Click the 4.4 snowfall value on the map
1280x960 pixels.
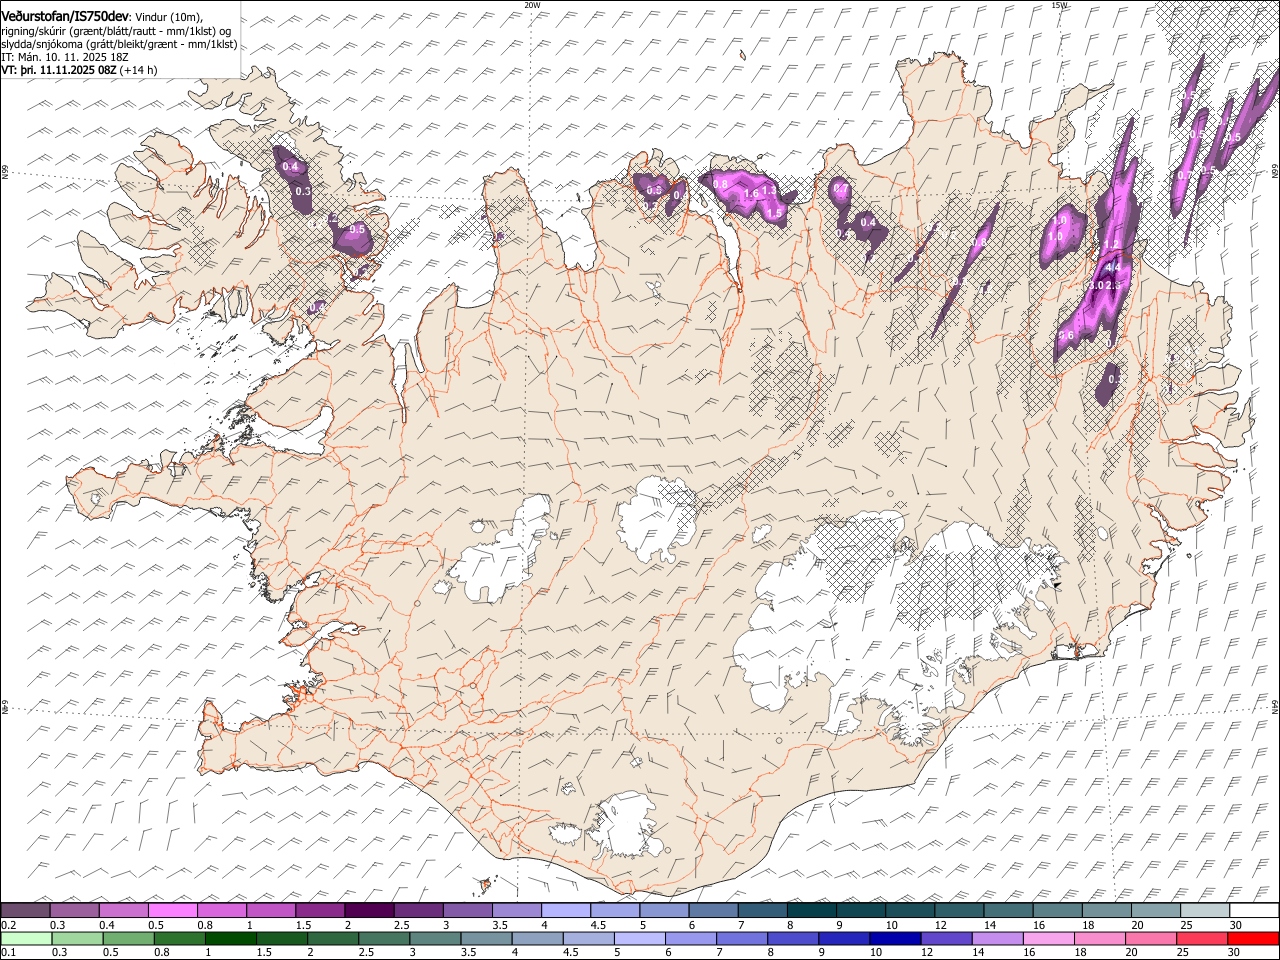click(1111, 268)
